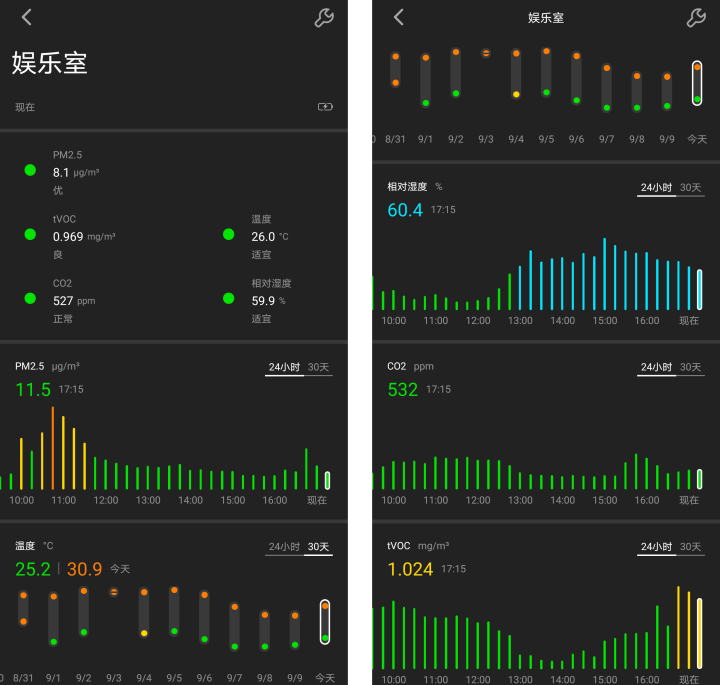Screen dimensions: 720x685
Task: Switch tVOC chart to 30天
Action: tap(690, 547)
